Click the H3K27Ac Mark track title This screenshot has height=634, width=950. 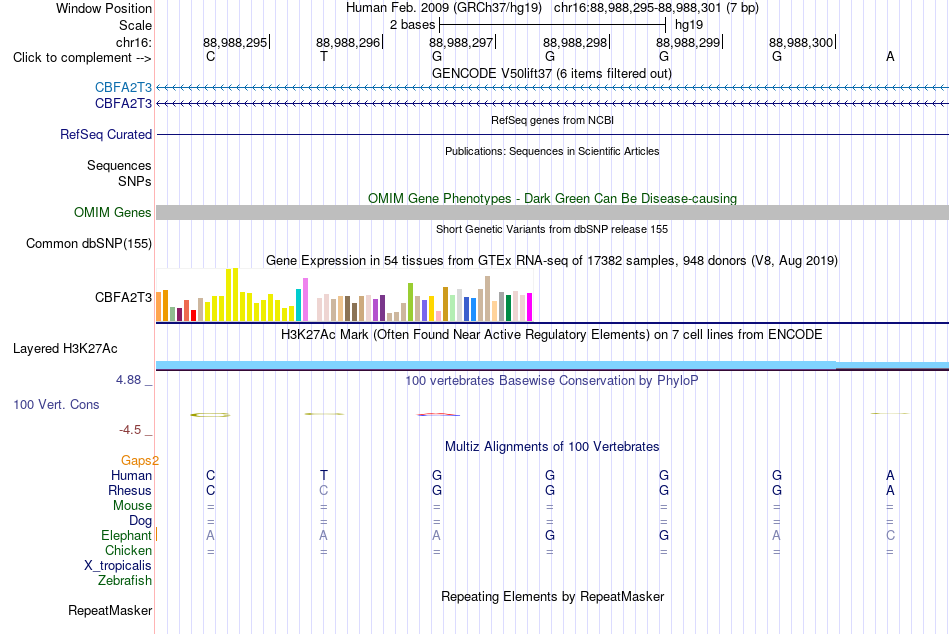551,335
